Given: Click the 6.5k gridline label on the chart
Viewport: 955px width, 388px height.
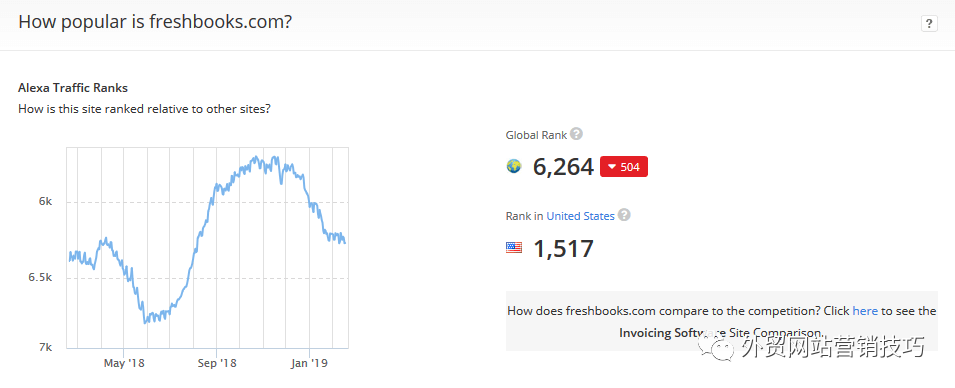Looking at the screenshot, I should (x=41, y=278).
